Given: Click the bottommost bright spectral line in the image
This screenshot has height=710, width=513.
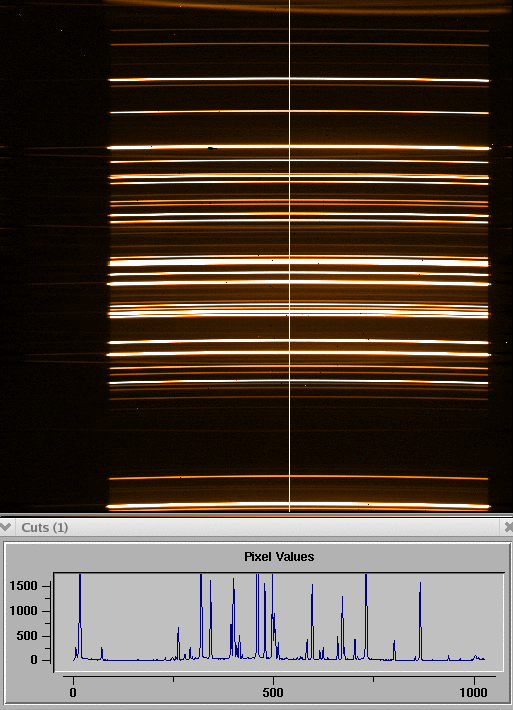Looking at the screenshot, I should [299, 506].
